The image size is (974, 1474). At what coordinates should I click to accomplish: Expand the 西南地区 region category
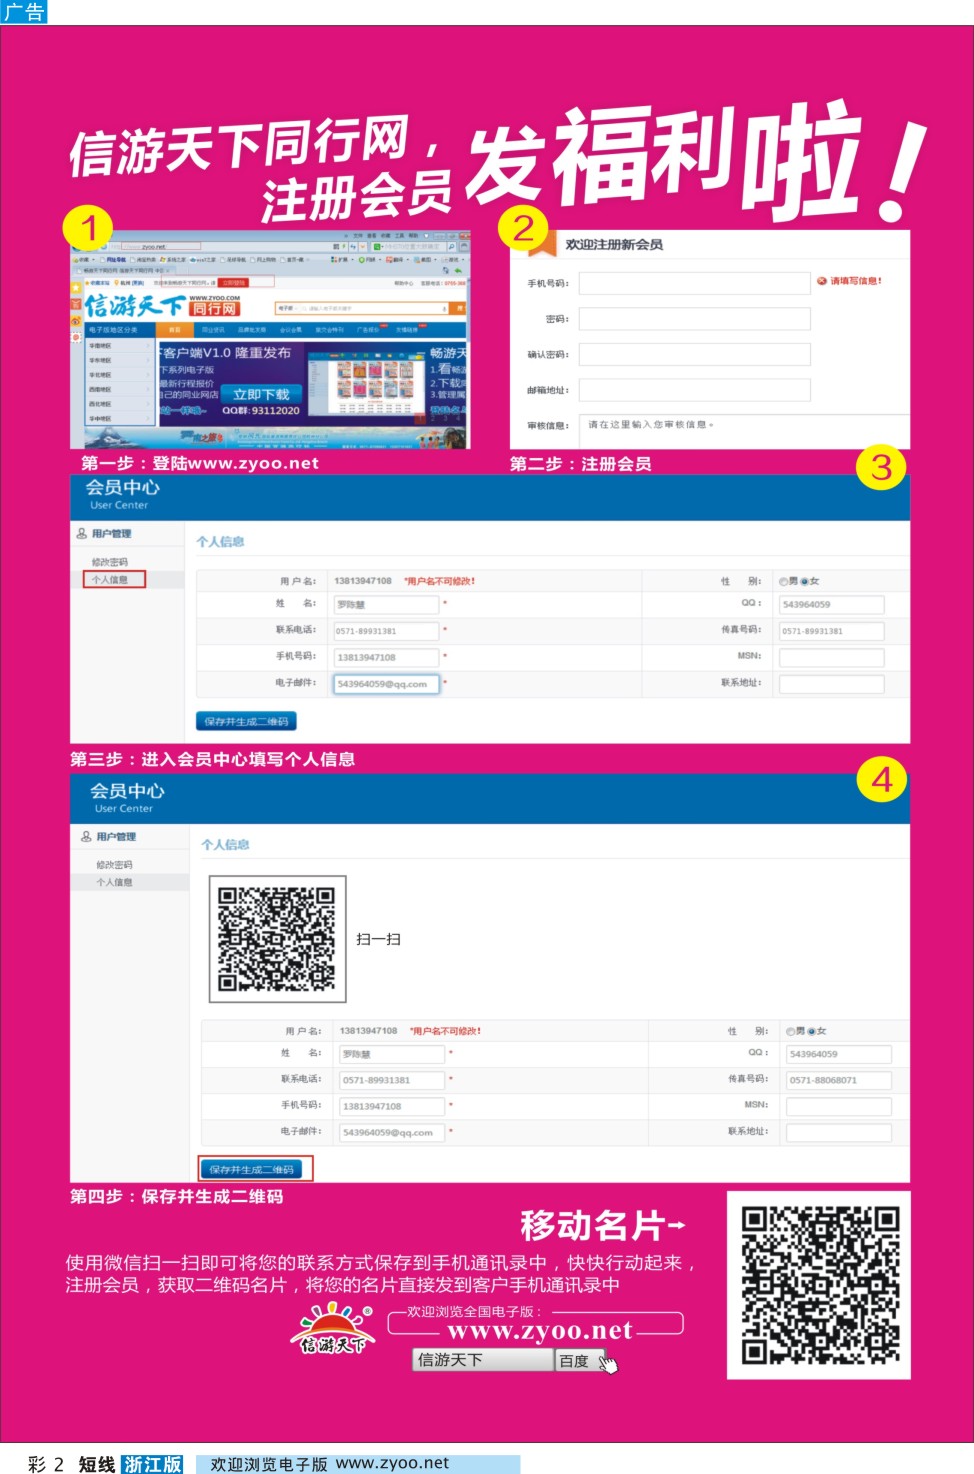pyautogui.click(x=120, y=390)
